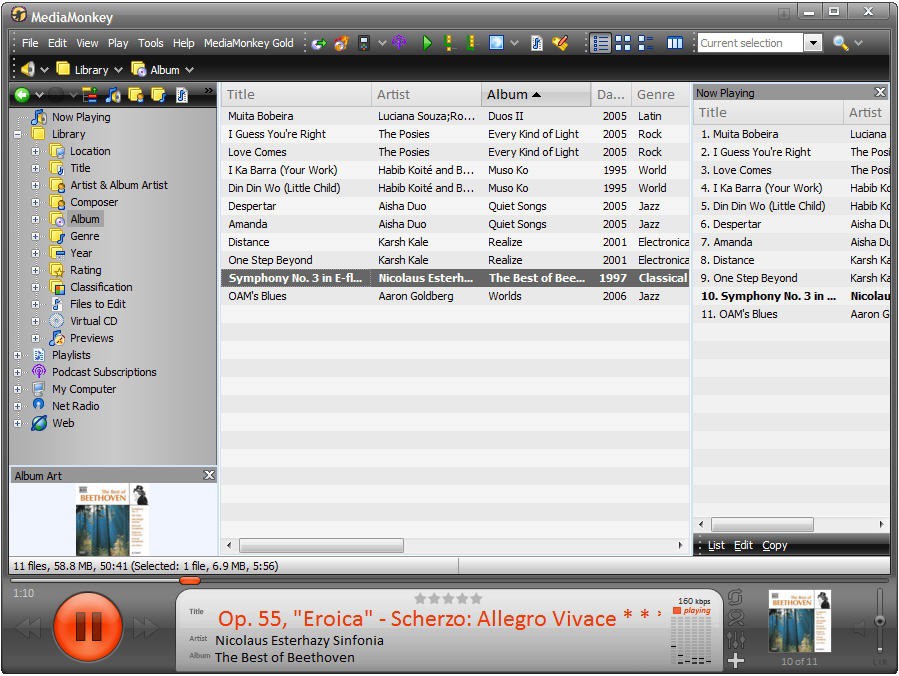This screenshot has height=676, width=899.
Task: Click the portable device sync icon
Action: coord(363,43)
